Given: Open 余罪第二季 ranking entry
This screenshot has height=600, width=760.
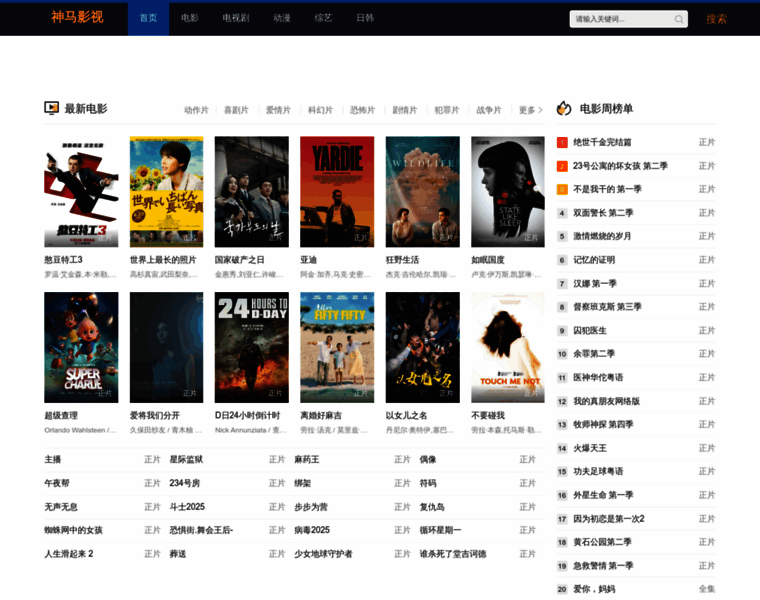Looking at the screenshot, I should point(594,354).
